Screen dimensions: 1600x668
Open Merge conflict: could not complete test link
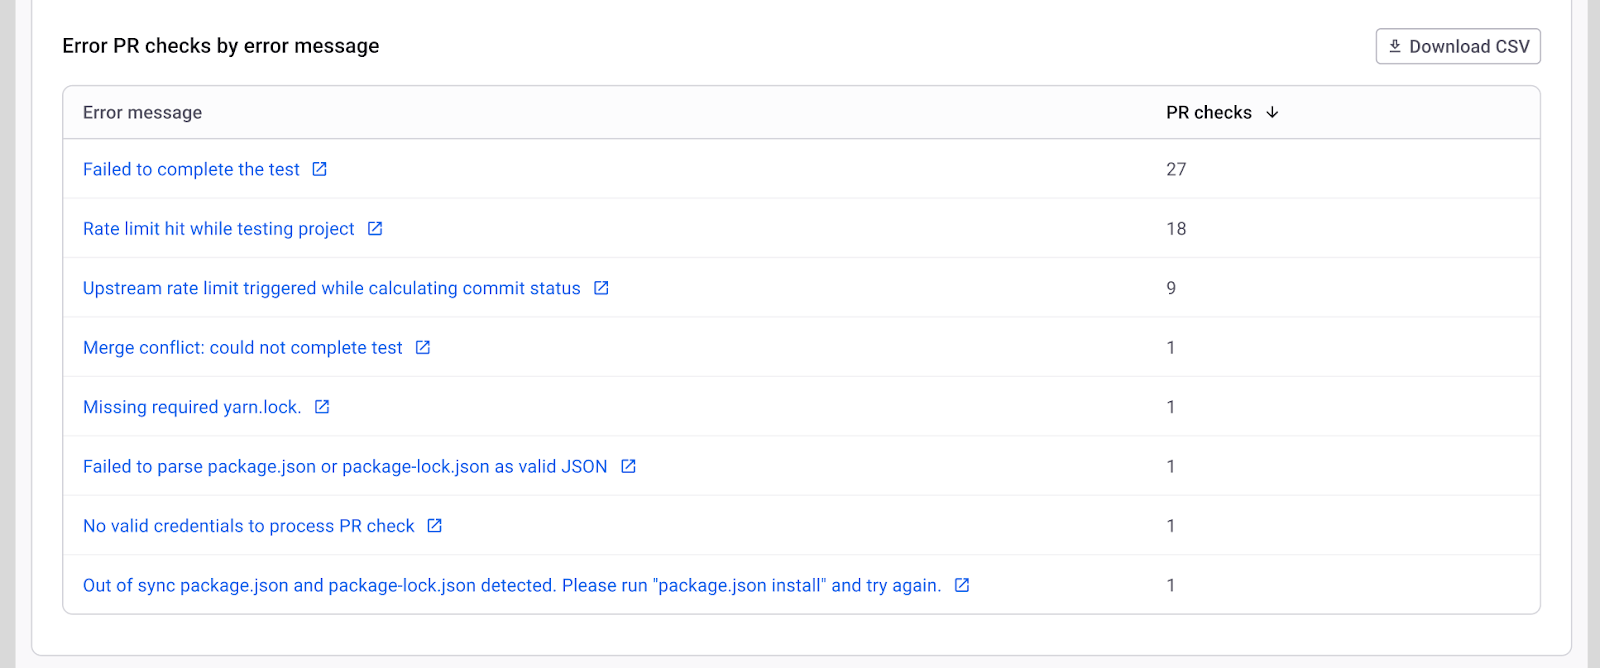click(x=242, y=348)
